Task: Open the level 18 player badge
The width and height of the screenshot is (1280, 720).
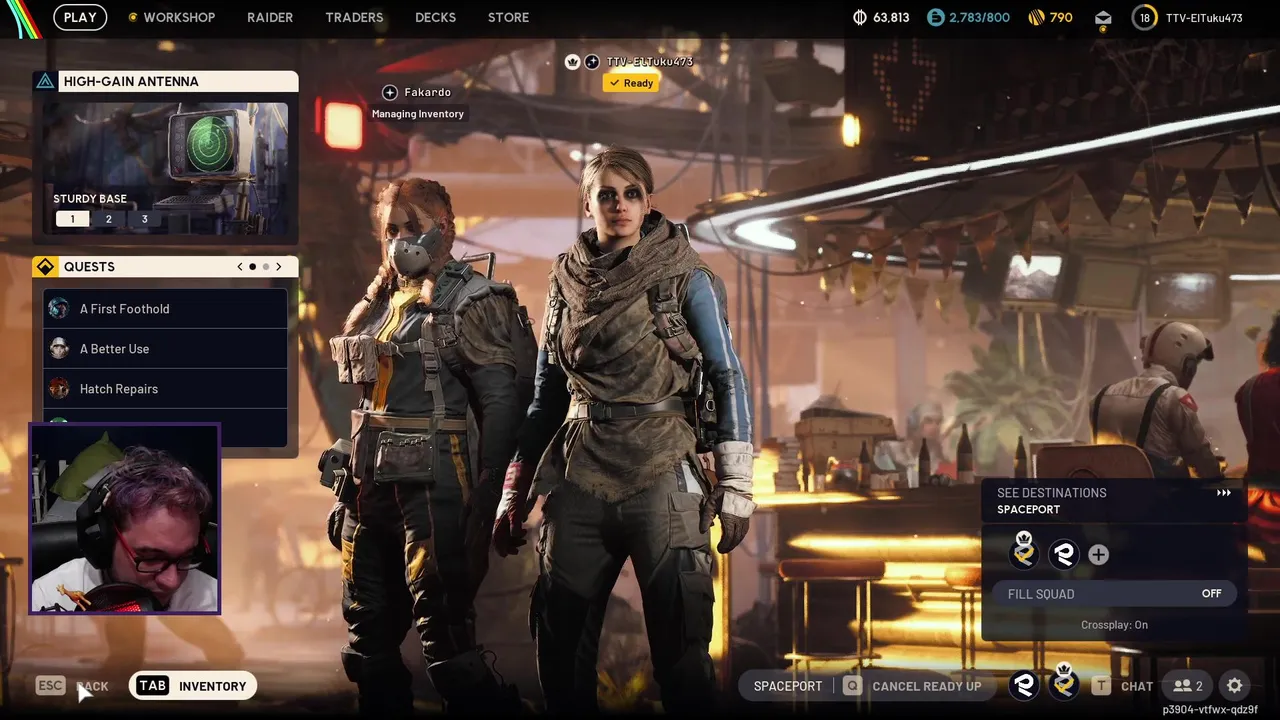Action: (x=1144, y=17)
